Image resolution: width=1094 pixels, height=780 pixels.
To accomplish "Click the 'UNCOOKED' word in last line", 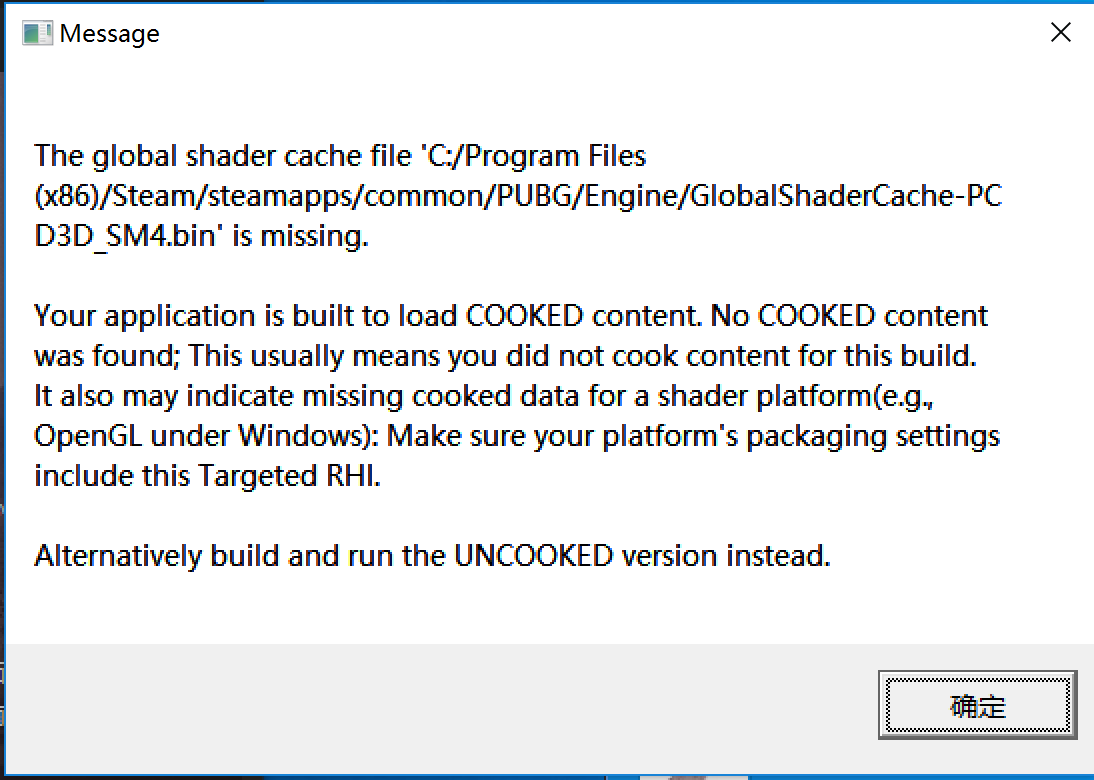I will [x=534, y=556].
